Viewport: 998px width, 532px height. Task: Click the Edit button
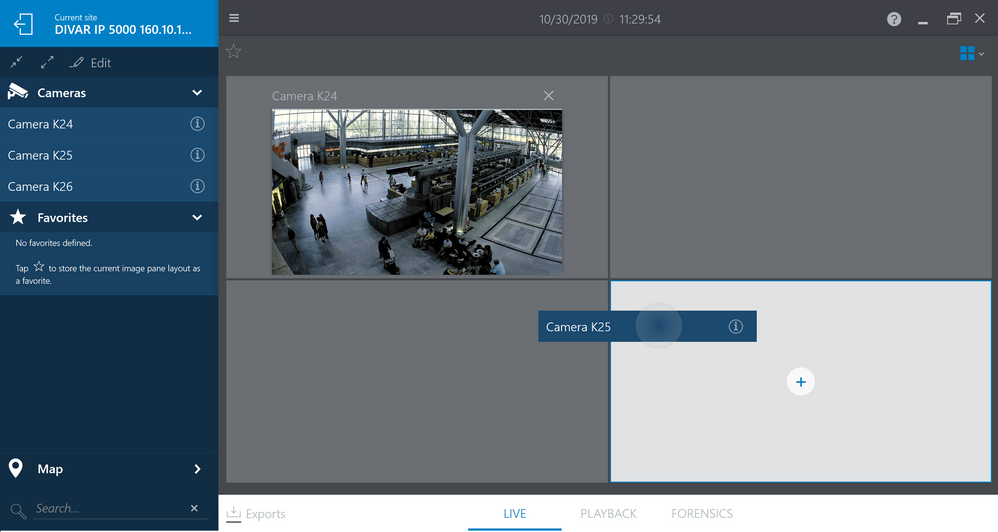pos(91,63)
